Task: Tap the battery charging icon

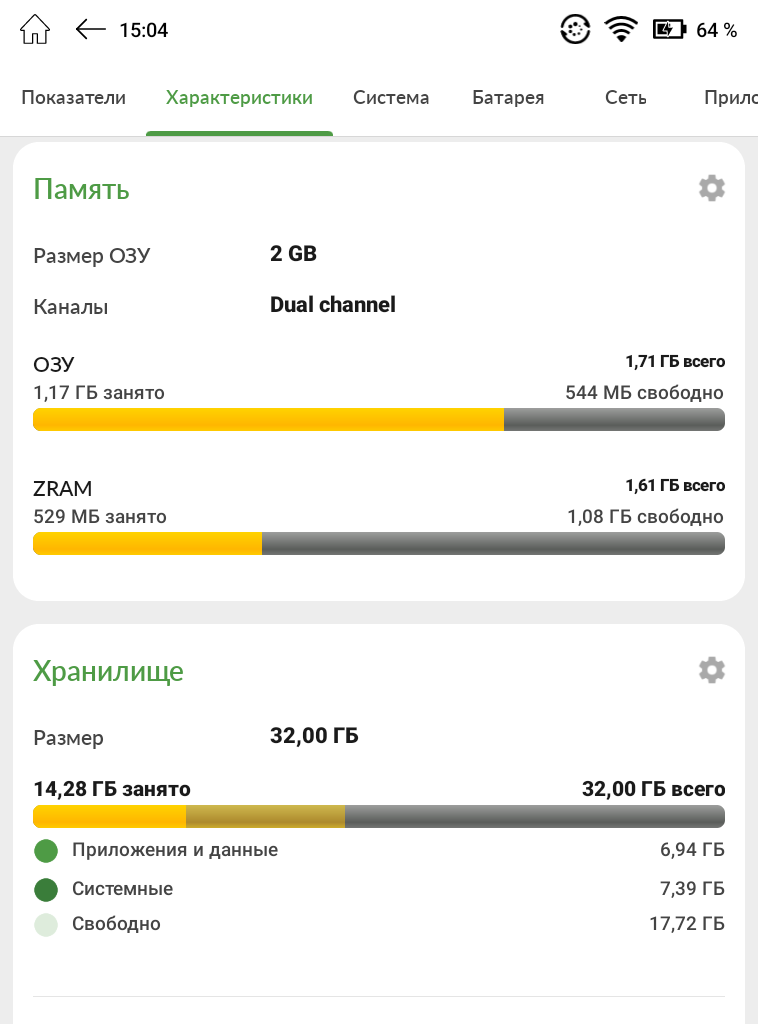Action: point(669,29)
